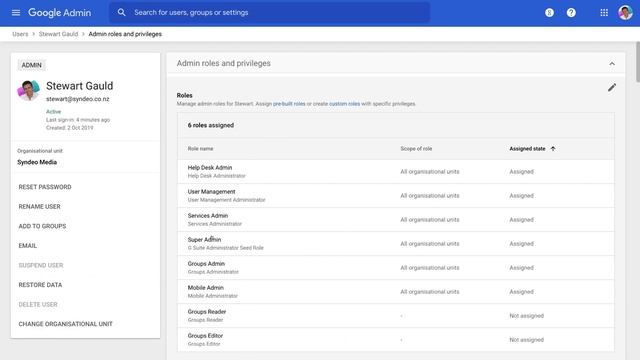
Task: Click the ADMIN badge label
Action: click(x=31, y=65)
